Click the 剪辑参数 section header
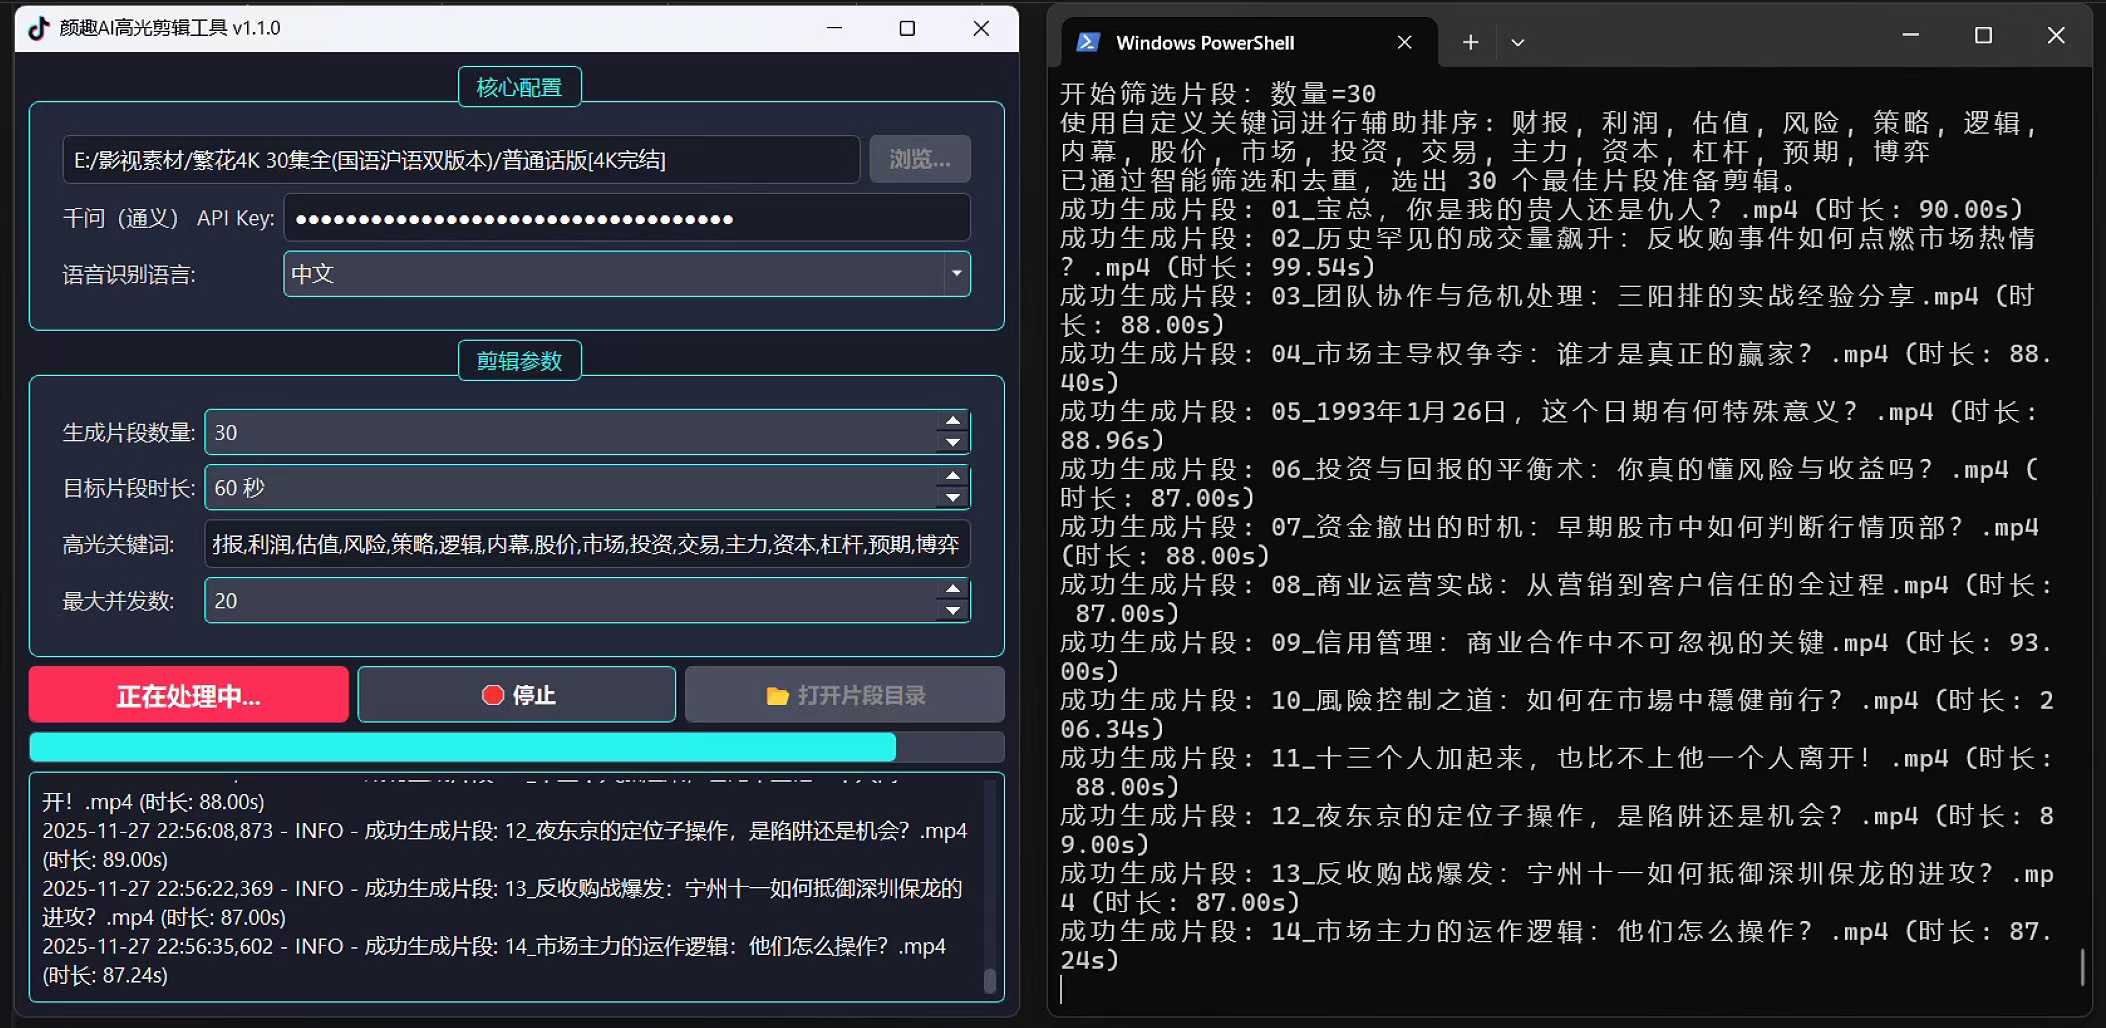The width and height of the screenshot is (2106, 1028). [519, 360]
